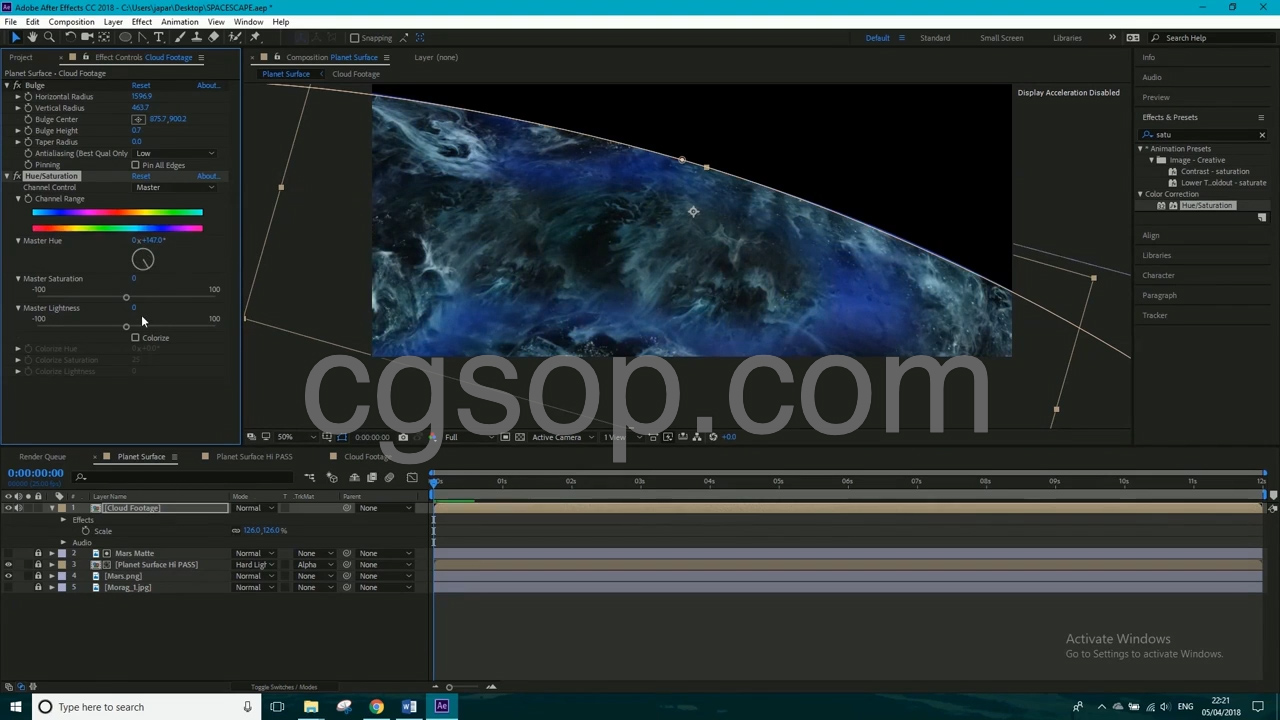This screenshot has width=1280, height=720.
Task: Select the Selection arrow tool
Action: [15, 38]
